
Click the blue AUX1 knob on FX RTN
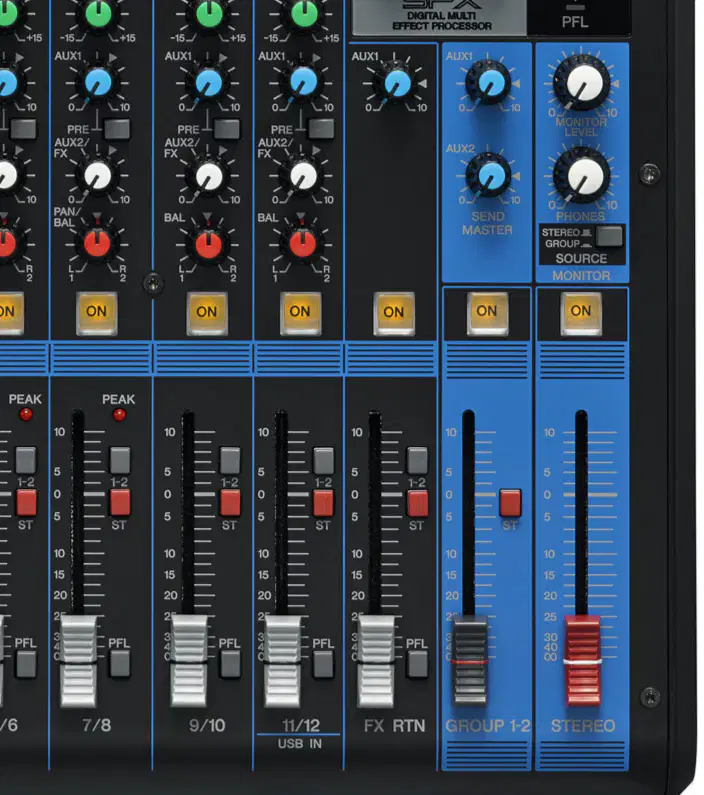[397, 83]
